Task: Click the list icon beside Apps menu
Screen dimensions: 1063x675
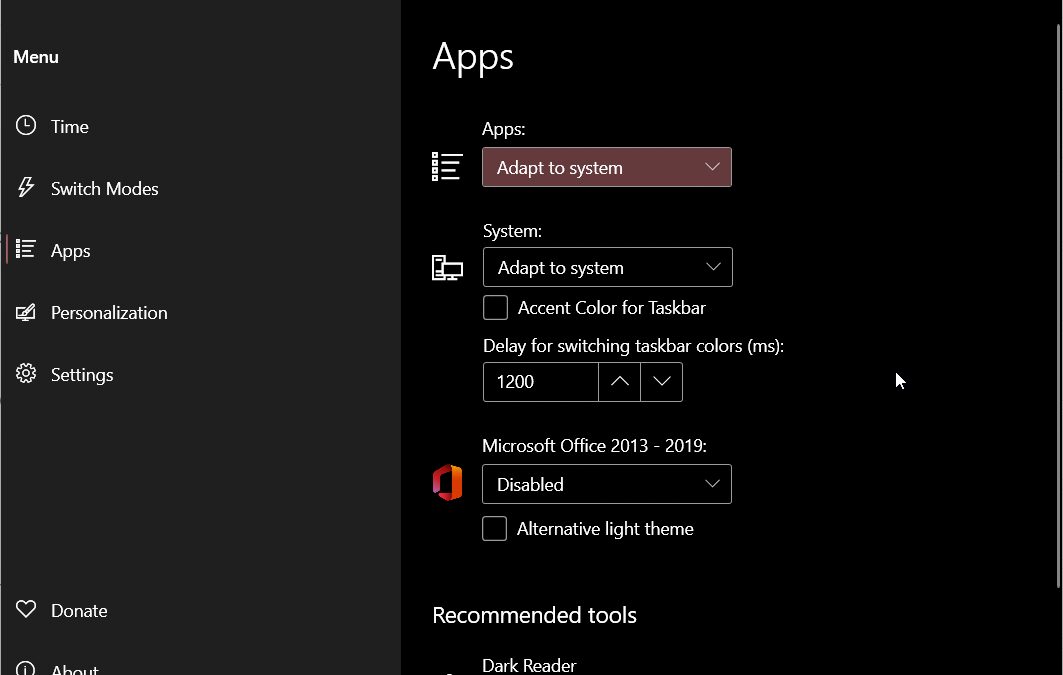Action: click(26, 250)
